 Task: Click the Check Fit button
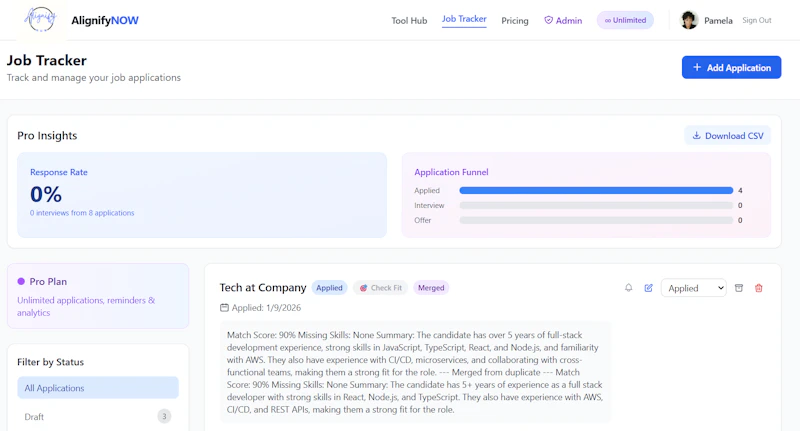(x=381, y=288)
